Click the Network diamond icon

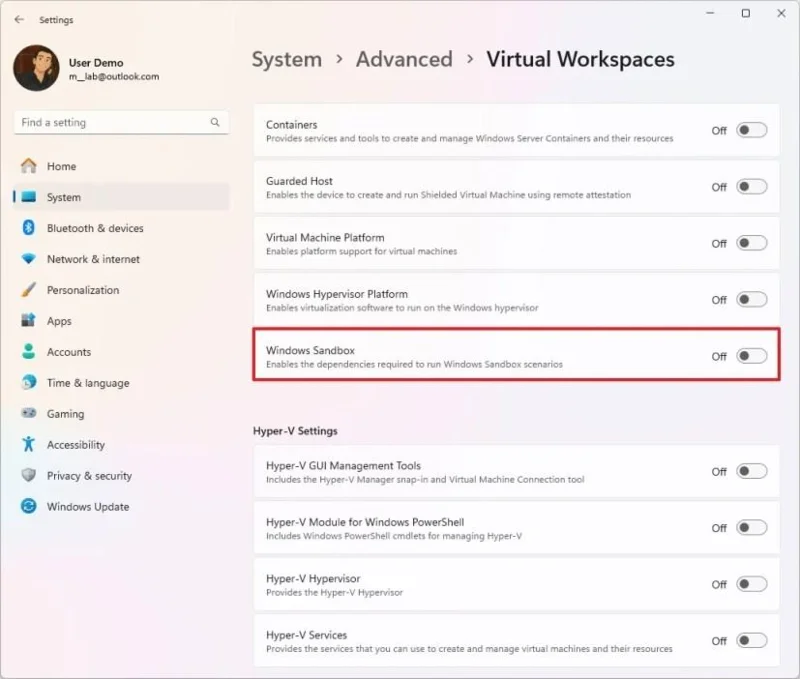29,259
